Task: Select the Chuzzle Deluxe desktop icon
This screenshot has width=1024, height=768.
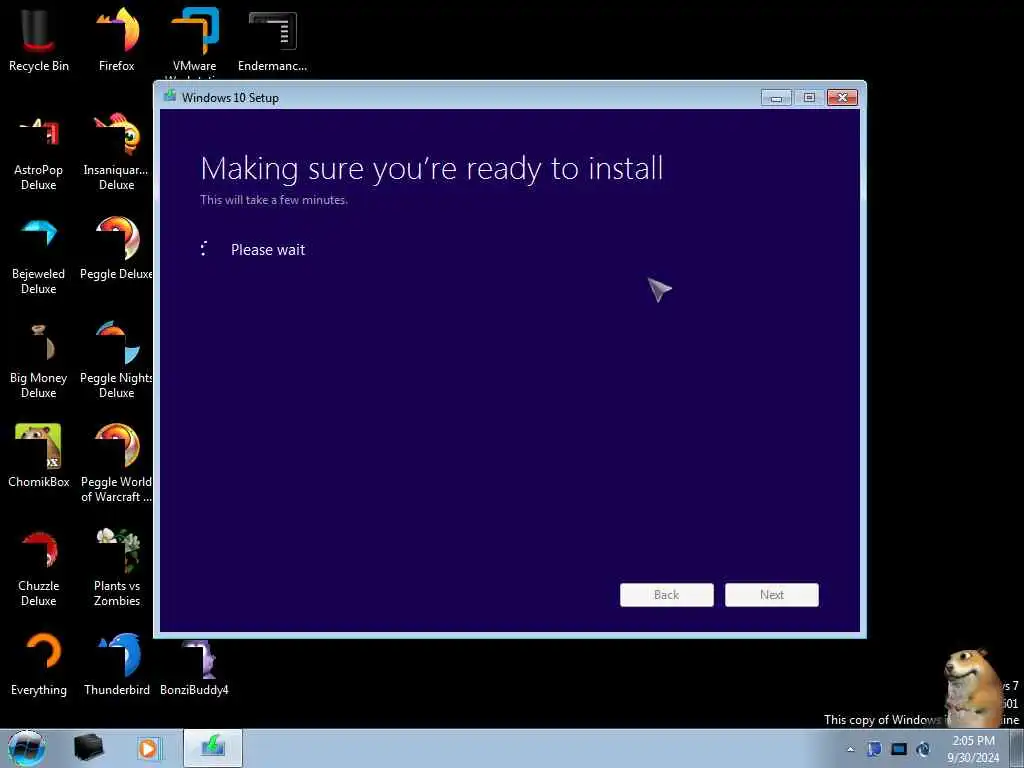Action: pos(39,568)
